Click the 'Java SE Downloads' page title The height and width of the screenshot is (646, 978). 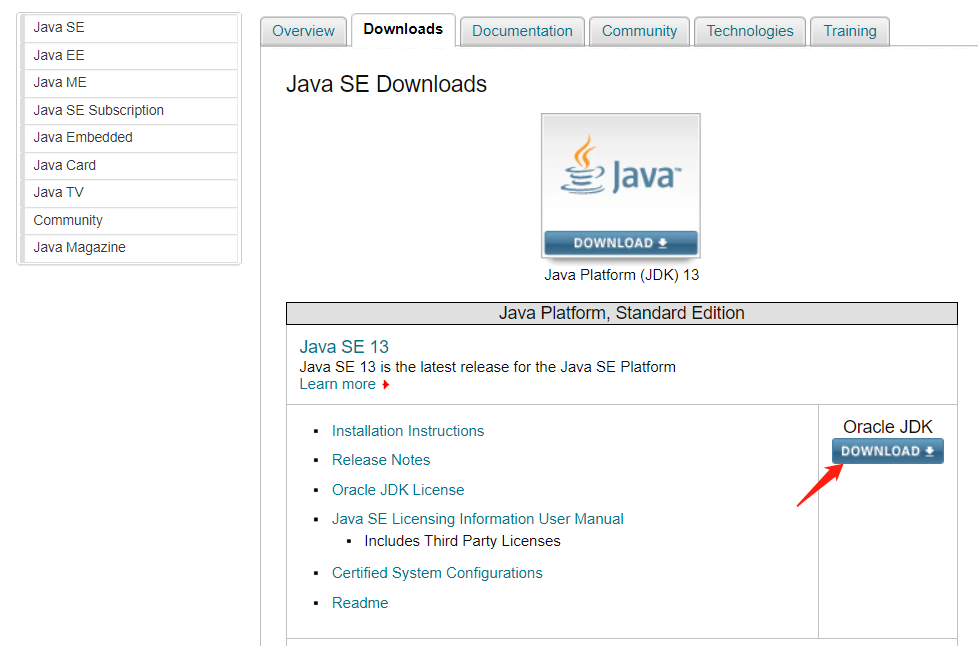coord(386,84)
